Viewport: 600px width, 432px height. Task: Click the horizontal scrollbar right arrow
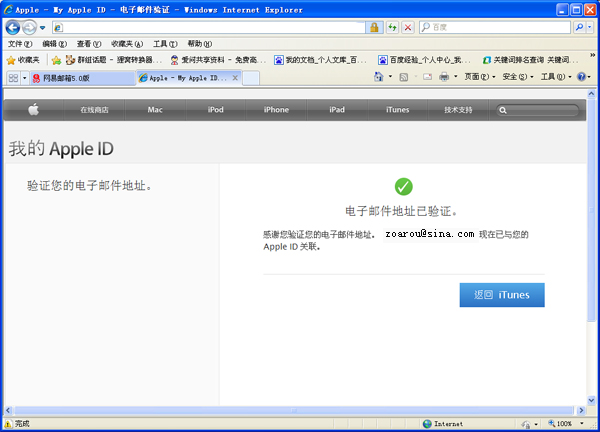coord(581,410)
